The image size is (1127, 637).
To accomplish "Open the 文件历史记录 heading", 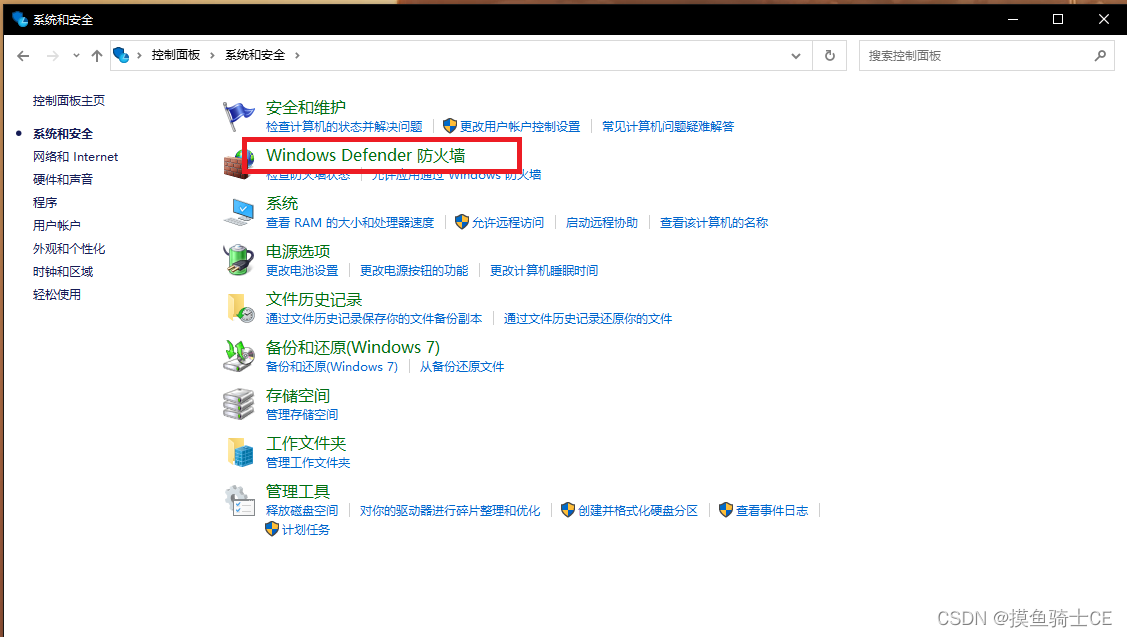I will (314, 300).
